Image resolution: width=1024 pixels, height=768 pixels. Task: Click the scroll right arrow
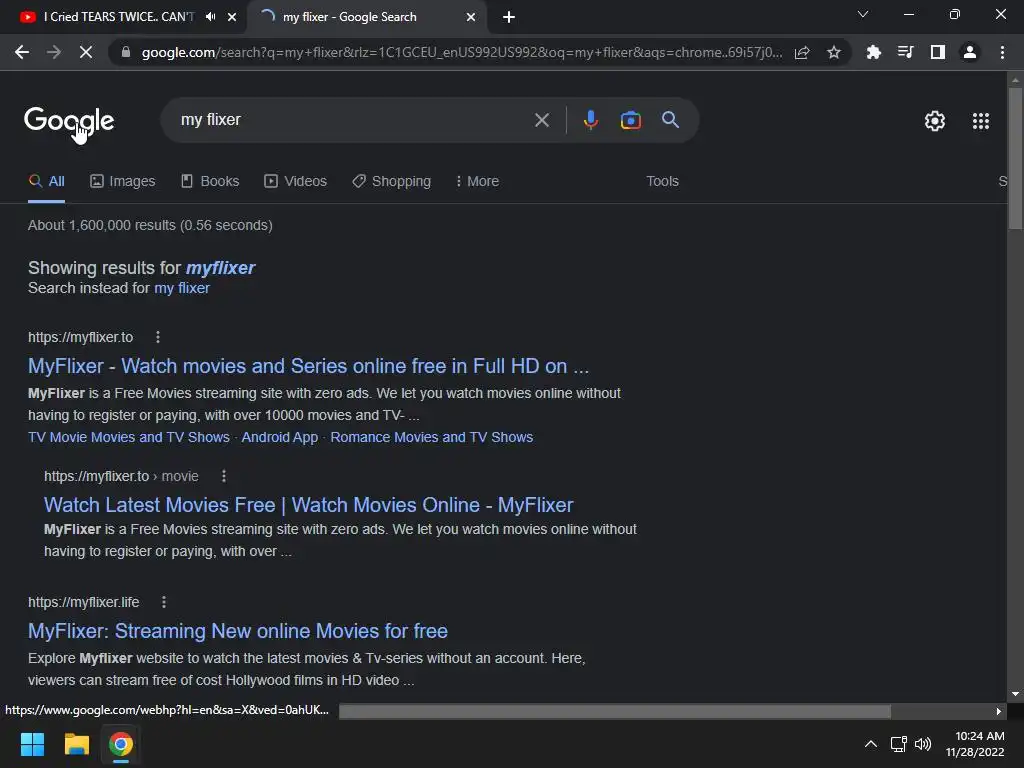click(999, 711)
